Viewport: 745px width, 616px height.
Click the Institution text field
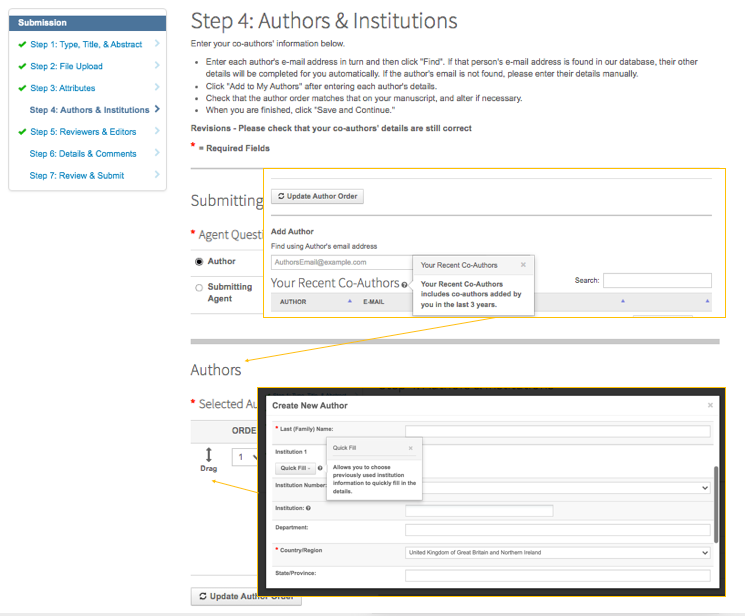(479, 511)
